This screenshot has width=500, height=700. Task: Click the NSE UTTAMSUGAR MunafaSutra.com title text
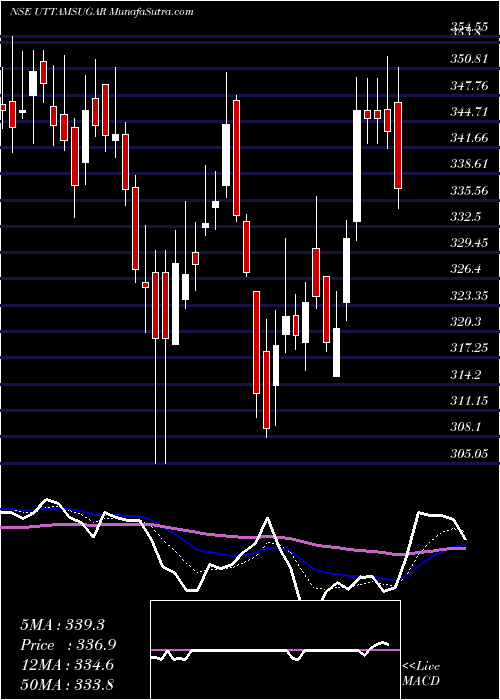[101, 12]
